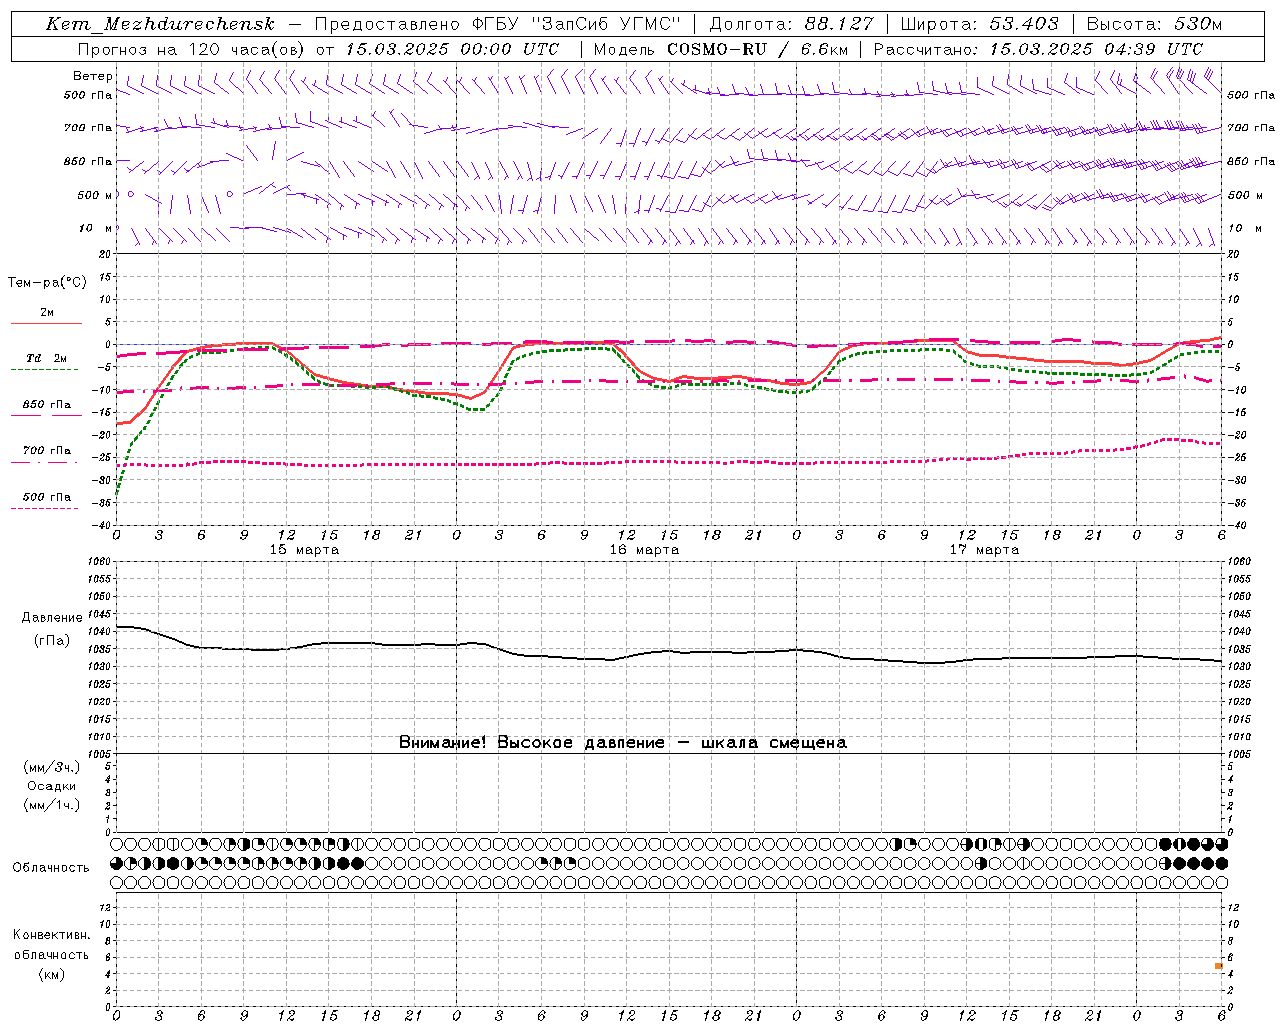The image size is (1280, 1024).
Task: Select the '10 м' wind level label on left
Action: 96,229
